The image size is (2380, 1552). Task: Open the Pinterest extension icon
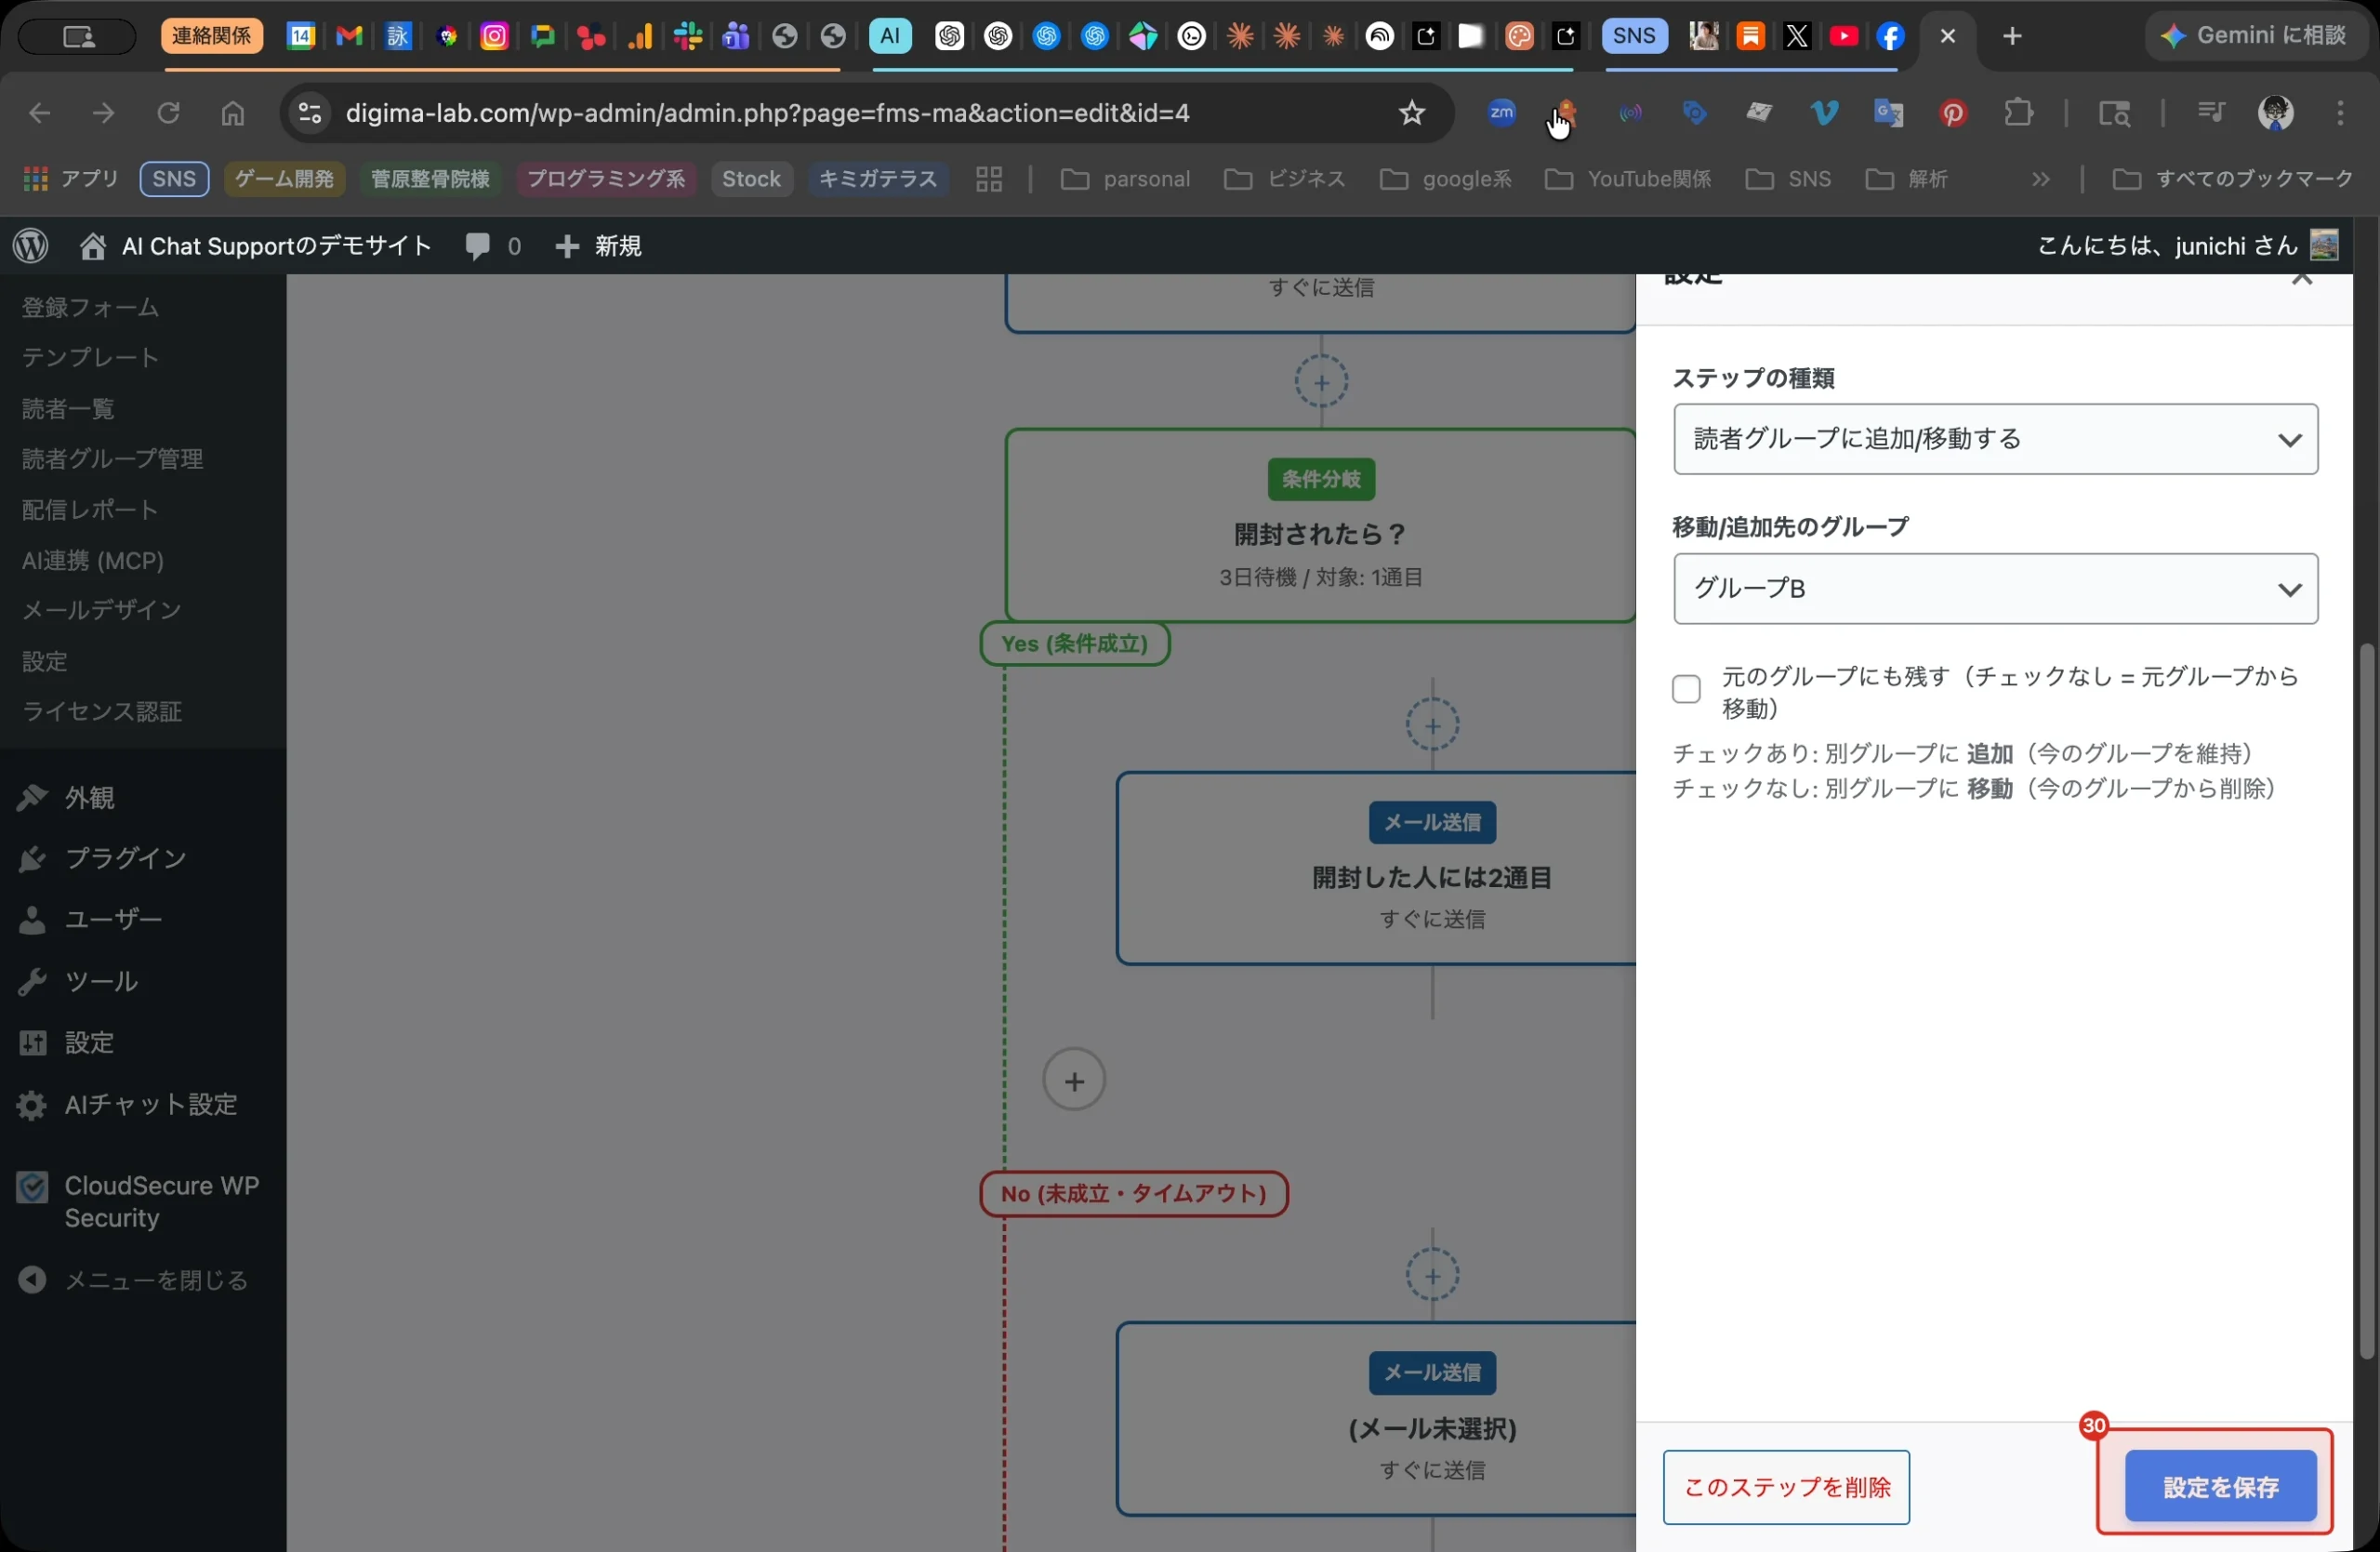1952,113
